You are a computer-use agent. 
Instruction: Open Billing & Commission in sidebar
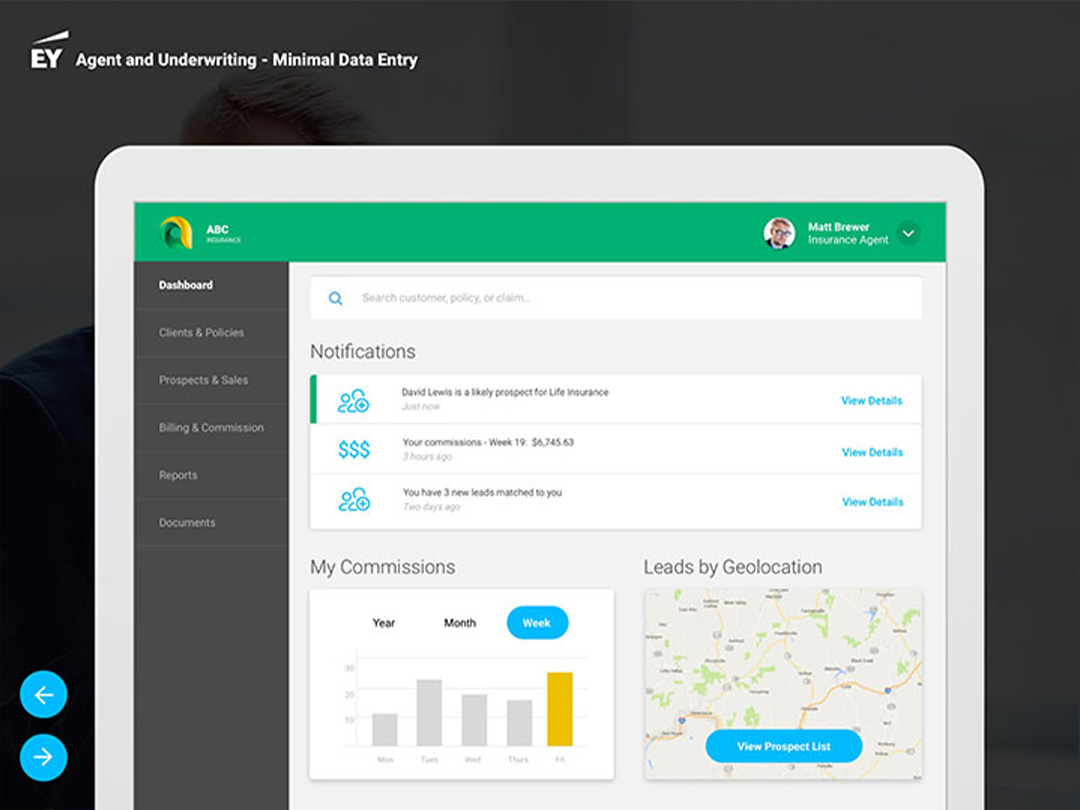tap(211, 428)
